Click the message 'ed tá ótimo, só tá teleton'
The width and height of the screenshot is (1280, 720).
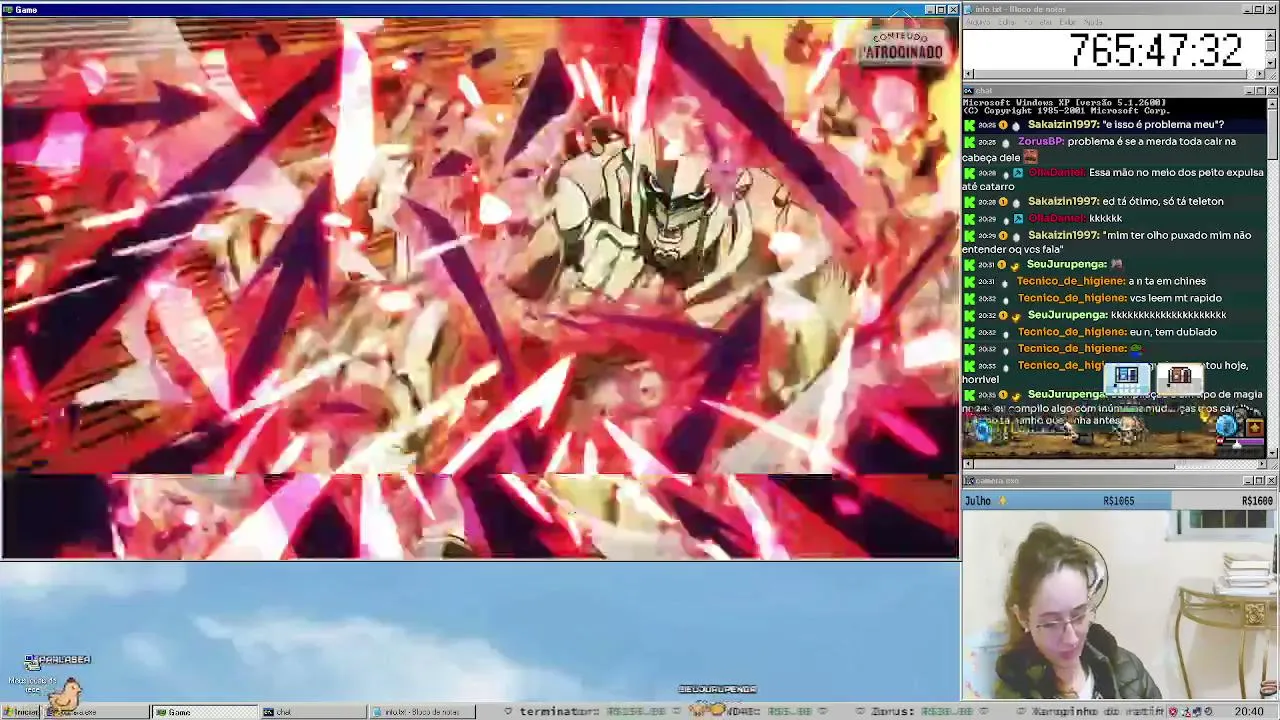[1163, 202]
